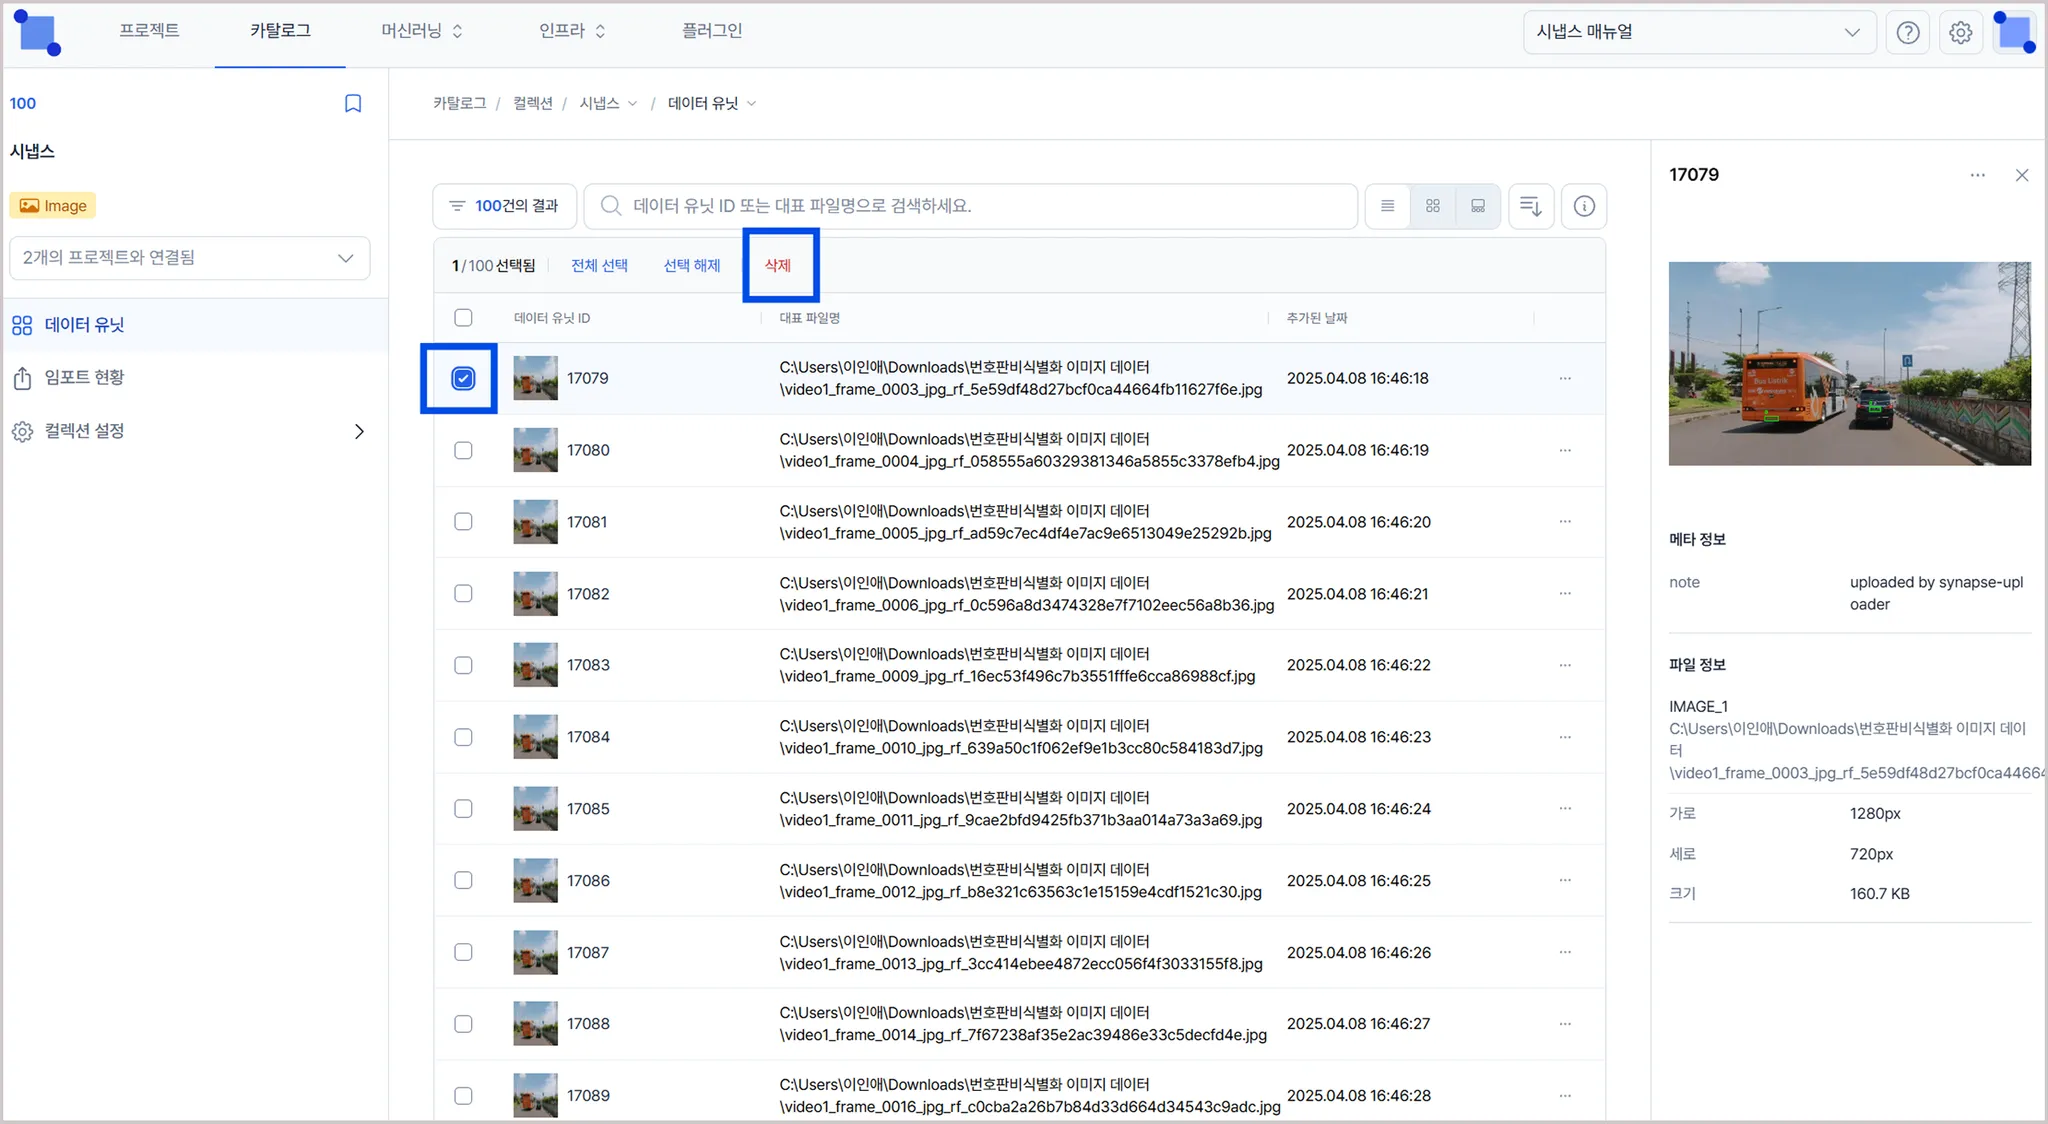Viewport: 2048px width, 1124px height.
Task: Click the search magnifier icon
Action: pyautogui.click(x=611, y=206)
